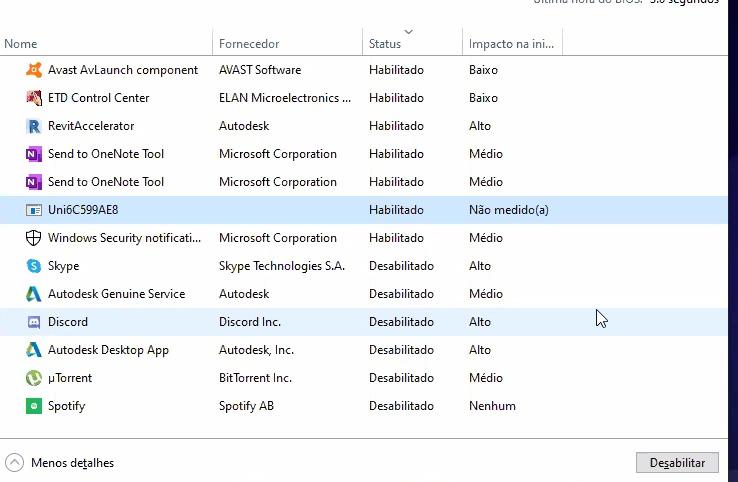Screen dimensions: 738x482
Task: Click Desabilitado status of Skype
Action: (401, 266)
